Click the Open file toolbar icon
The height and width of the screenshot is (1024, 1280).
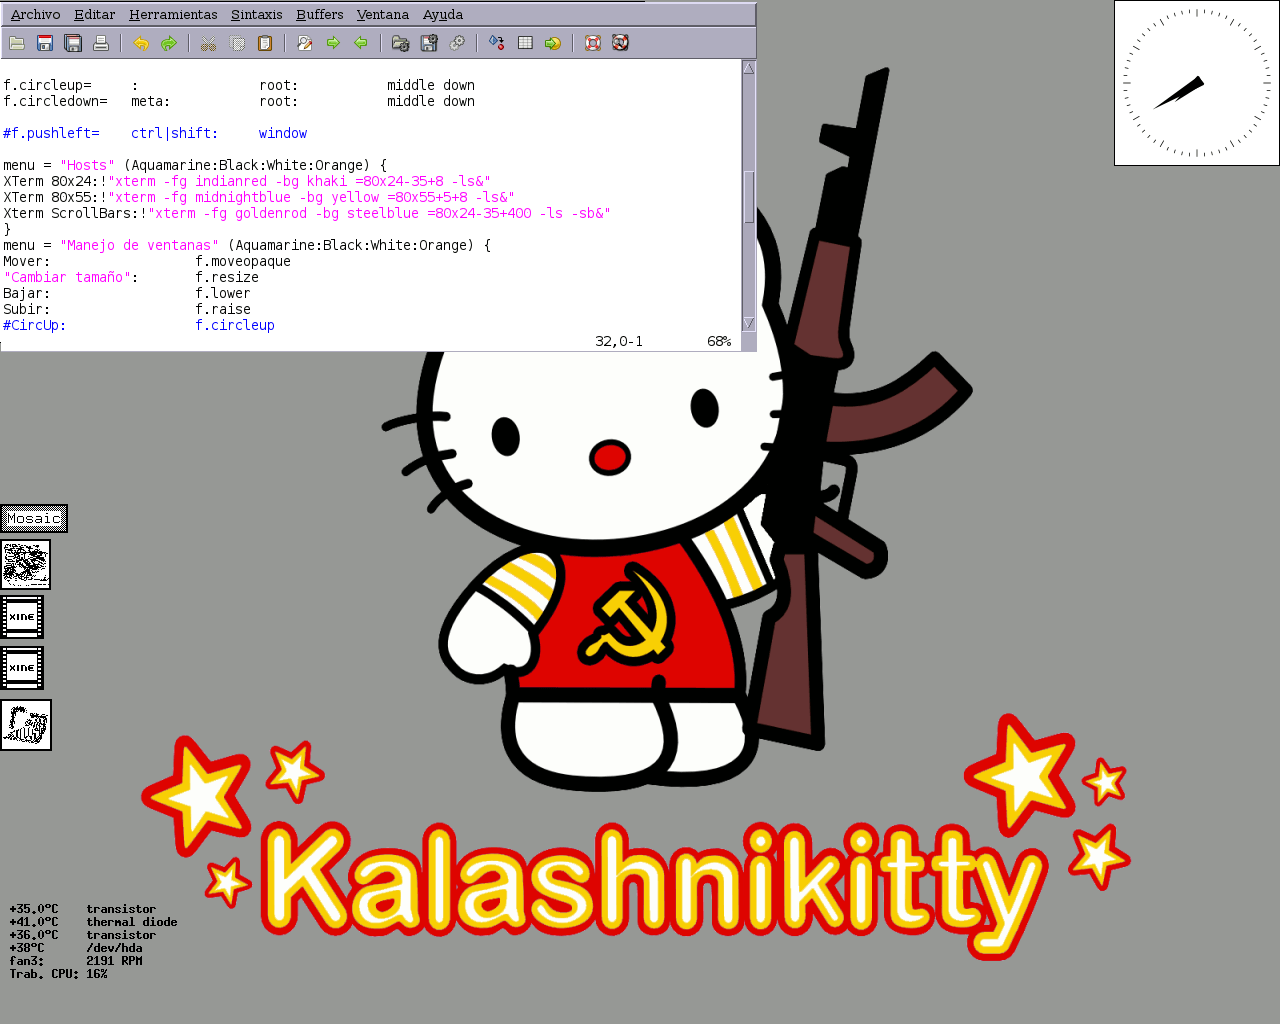tap(17, 43)
